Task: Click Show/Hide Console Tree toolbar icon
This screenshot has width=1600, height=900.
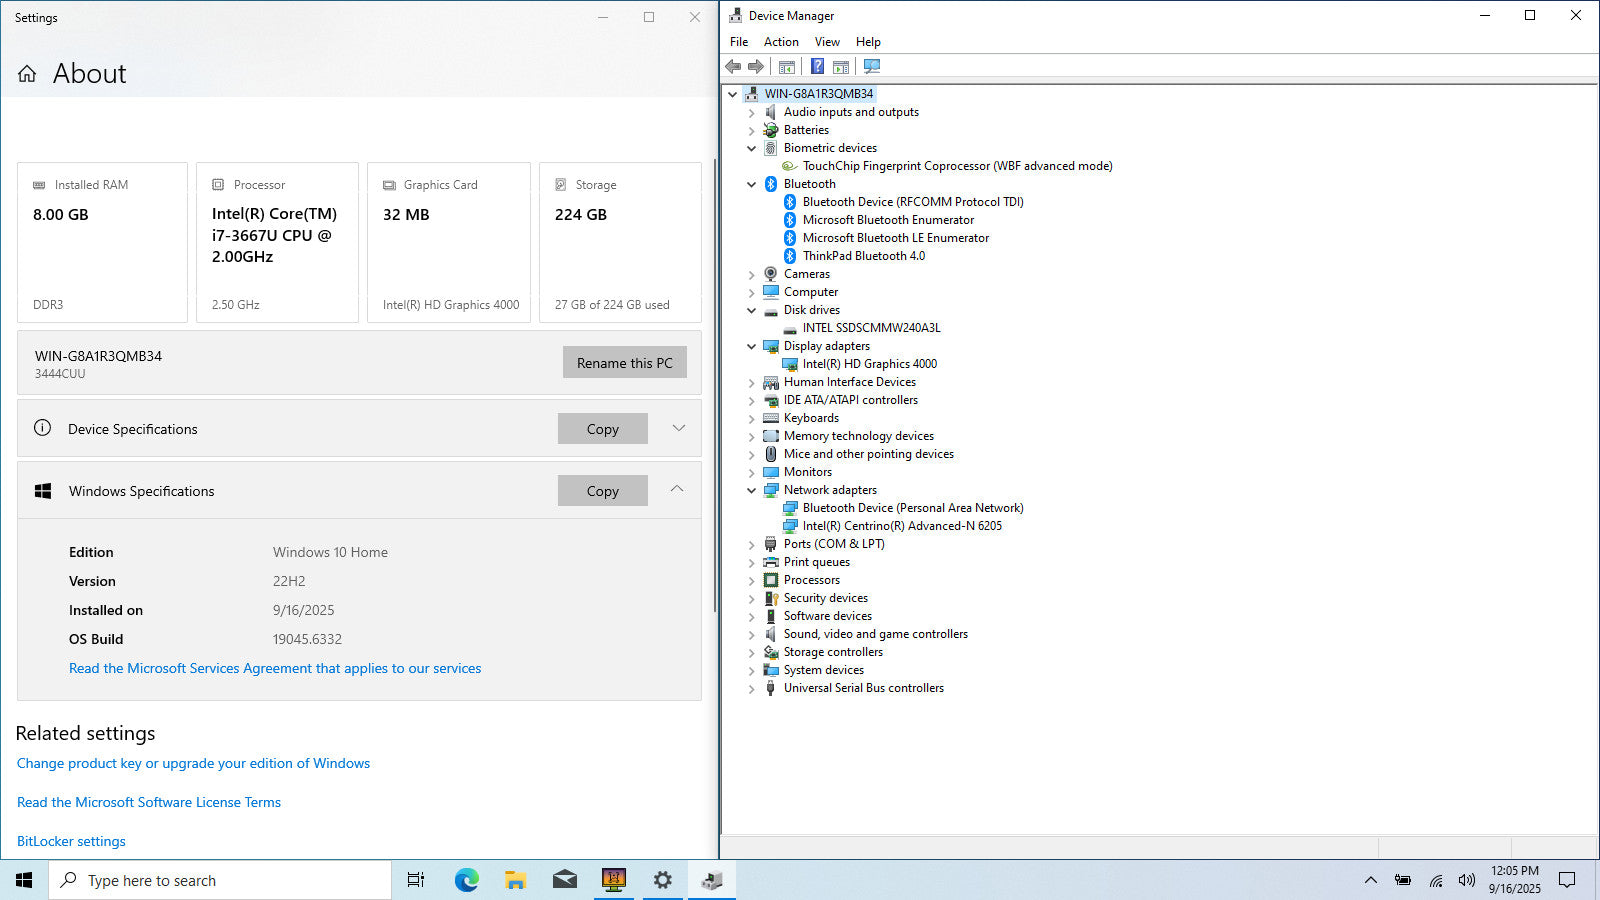Action: point(787,67)
